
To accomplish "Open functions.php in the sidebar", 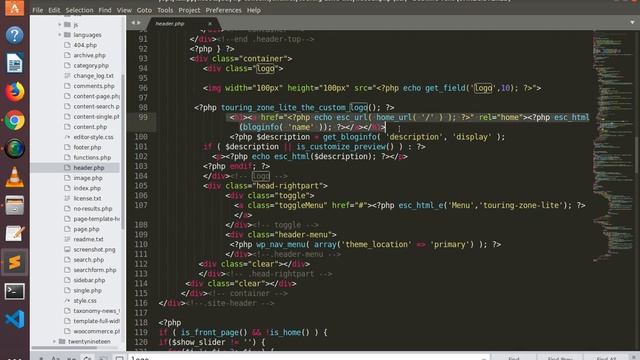I will (92, 158).
